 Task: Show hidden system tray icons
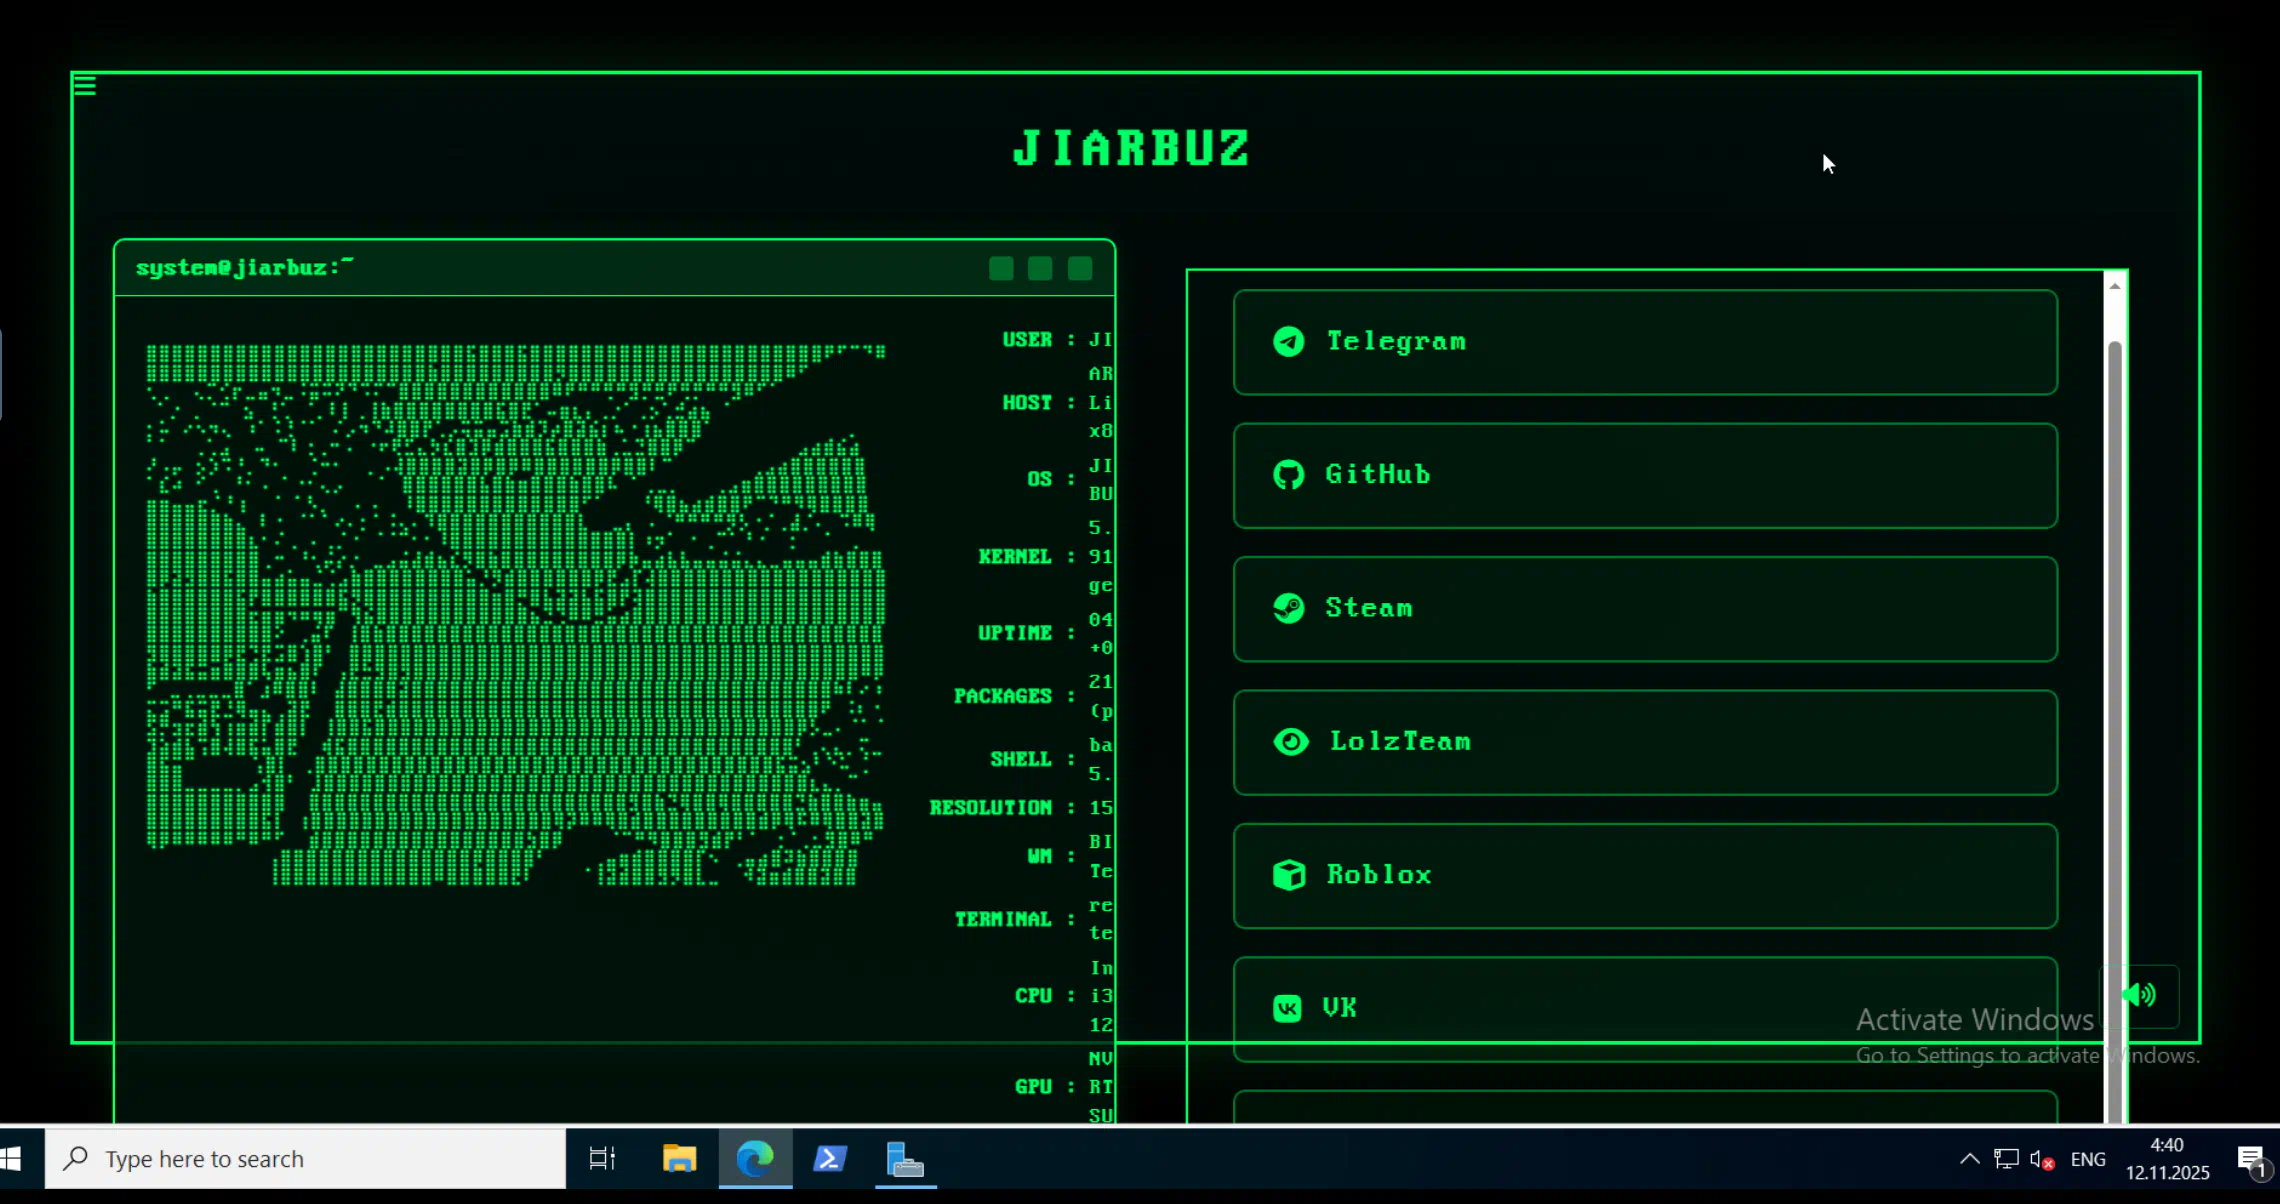pos(1969,1159)
